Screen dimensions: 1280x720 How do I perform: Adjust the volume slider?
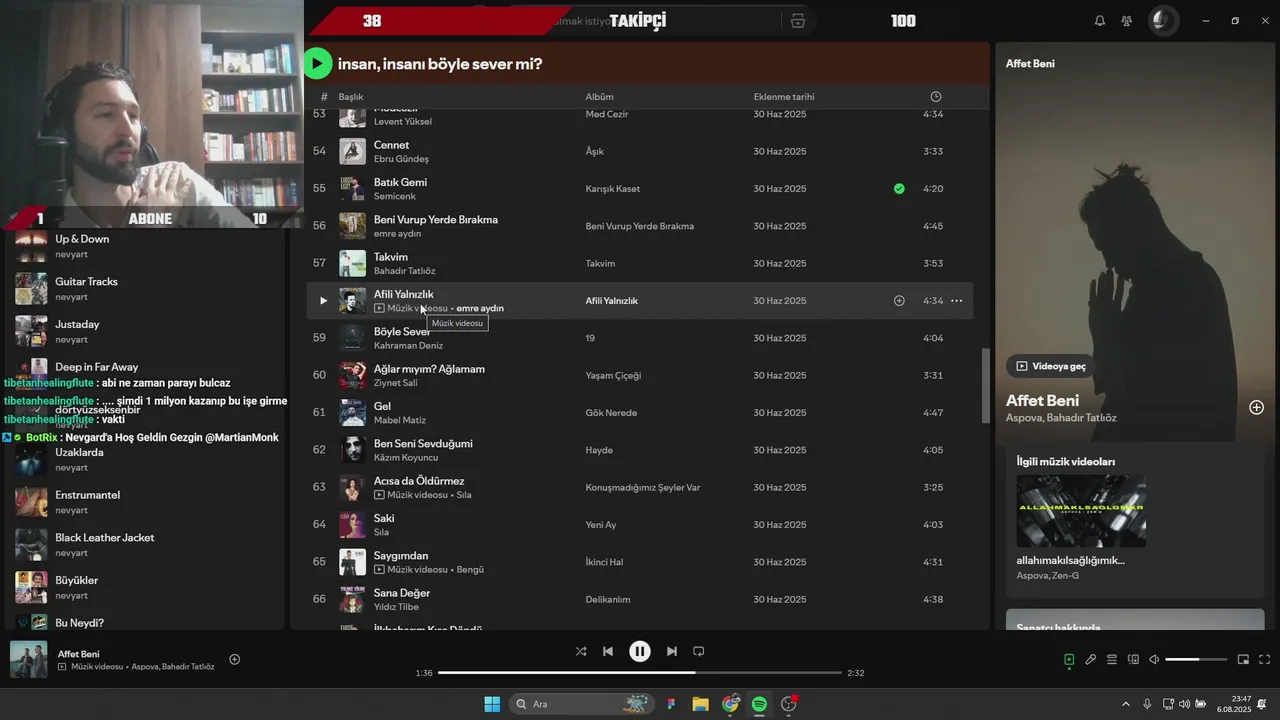(1196, 660)
